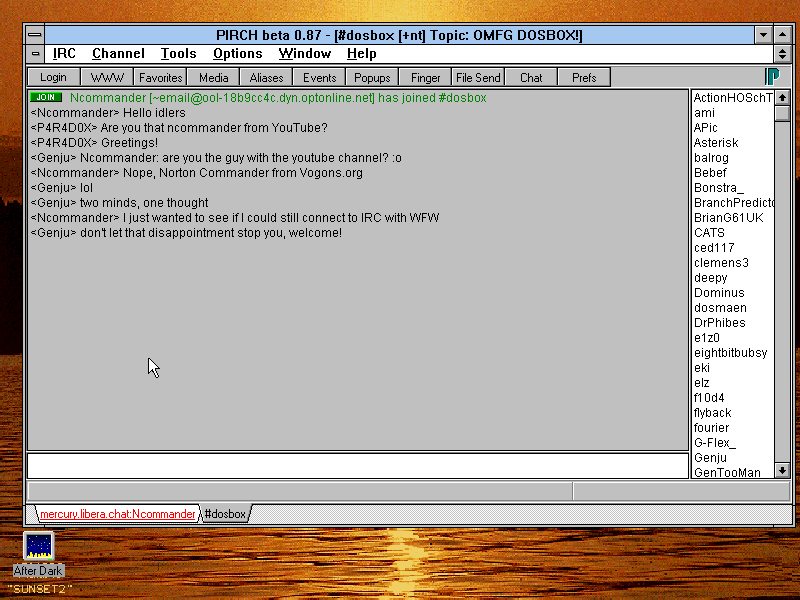The height and width of the screenshot is (600, 800).
Task: Select user DrPhibes in the nick list
Action: 733,322
